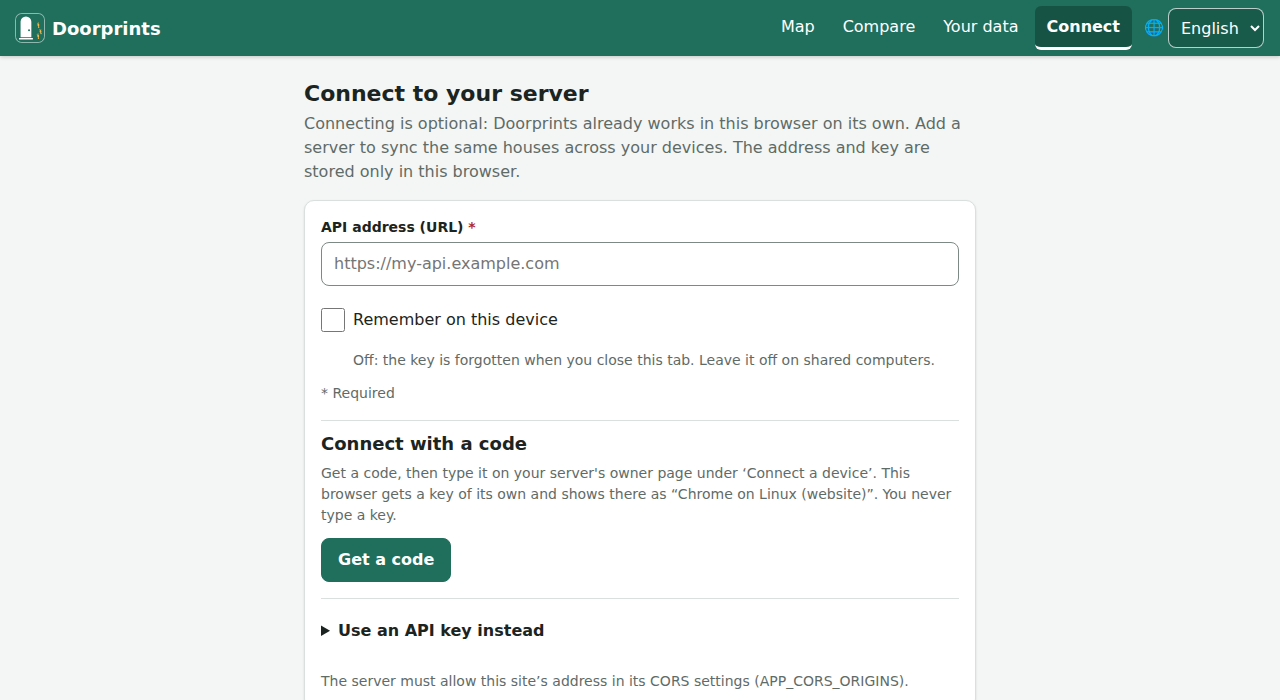Open the Compare page
1280x700 pixels.
pos(879,27)
